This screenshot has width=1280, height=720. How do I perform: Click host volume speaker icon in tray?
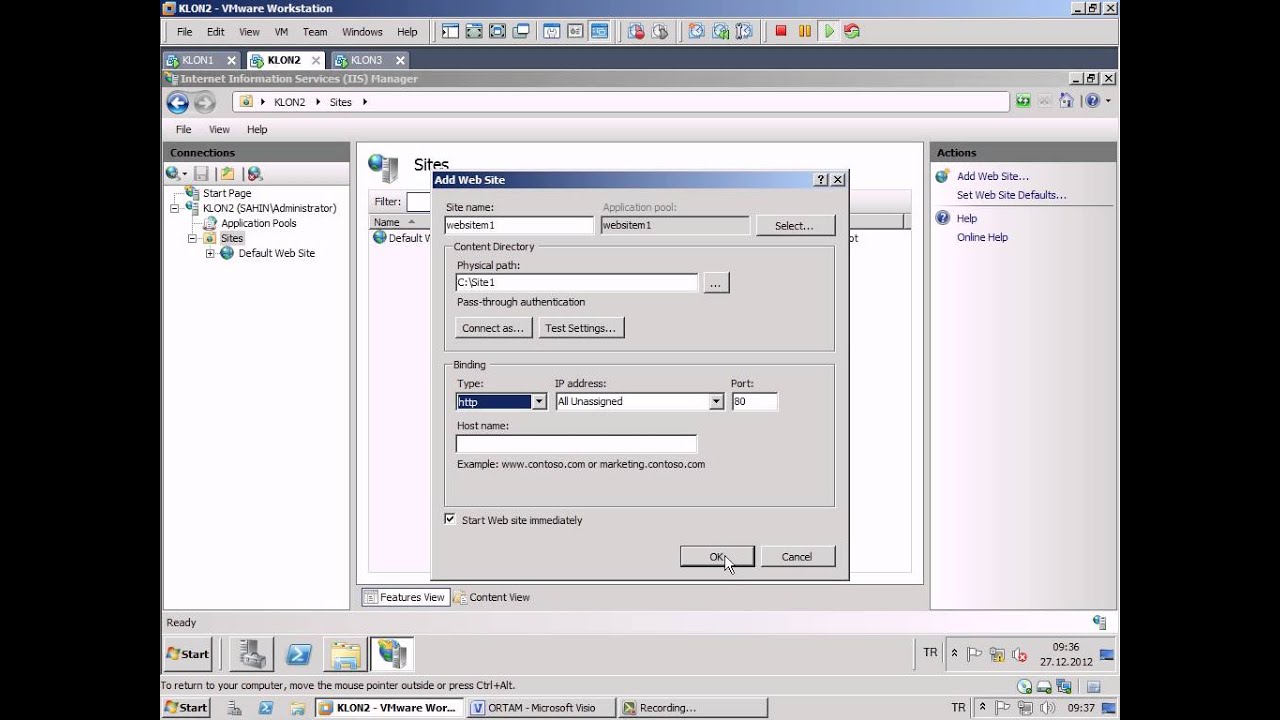[1048, 708]
